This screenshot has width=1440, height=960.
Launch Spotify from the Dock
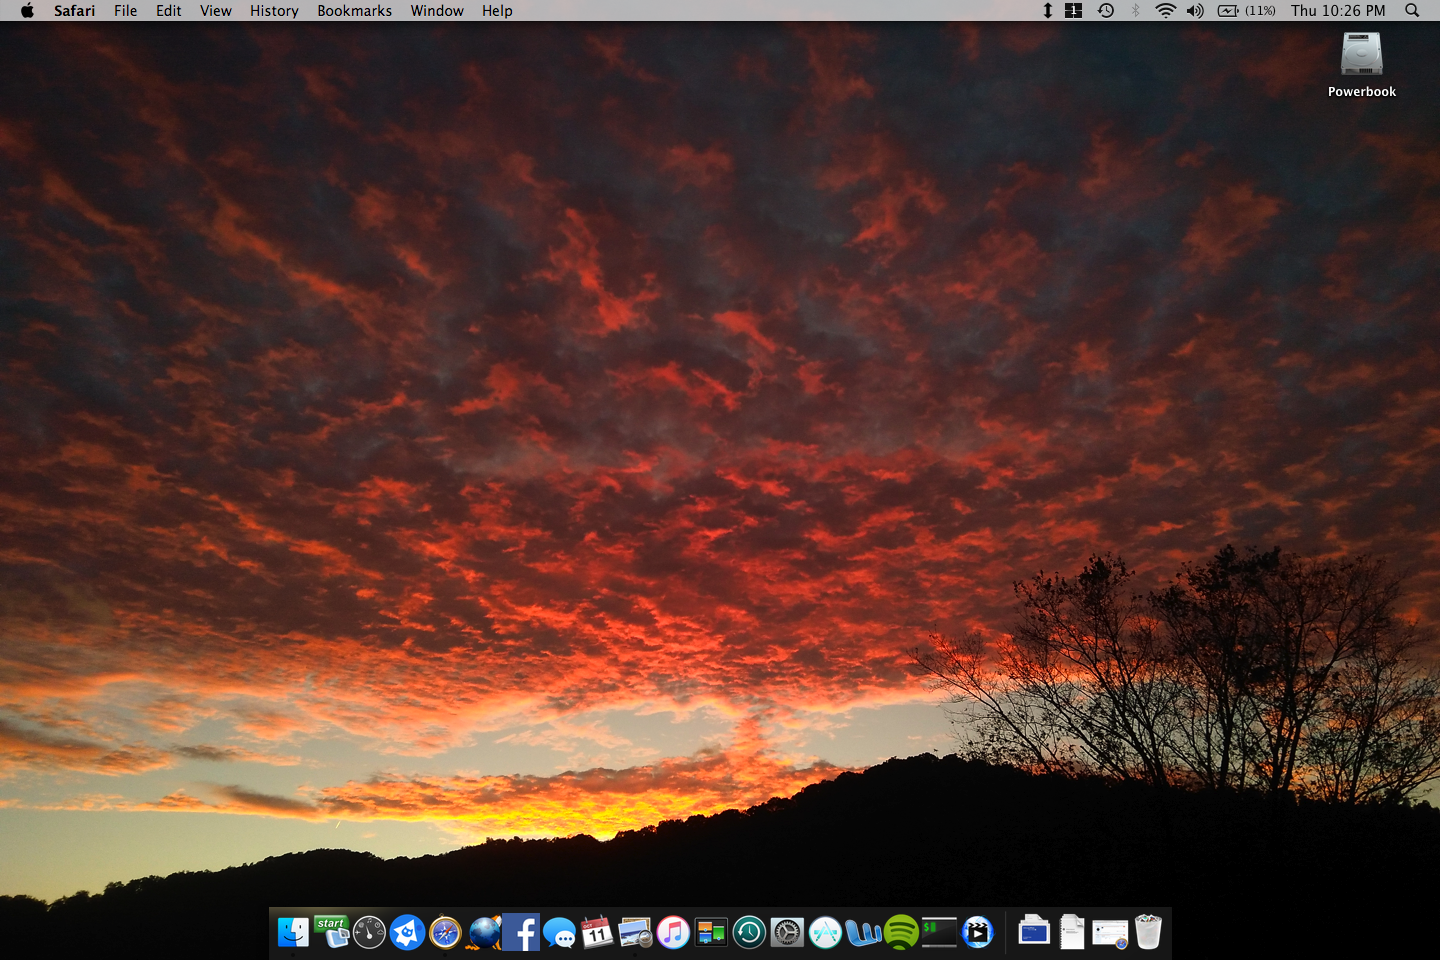point(901,932)
